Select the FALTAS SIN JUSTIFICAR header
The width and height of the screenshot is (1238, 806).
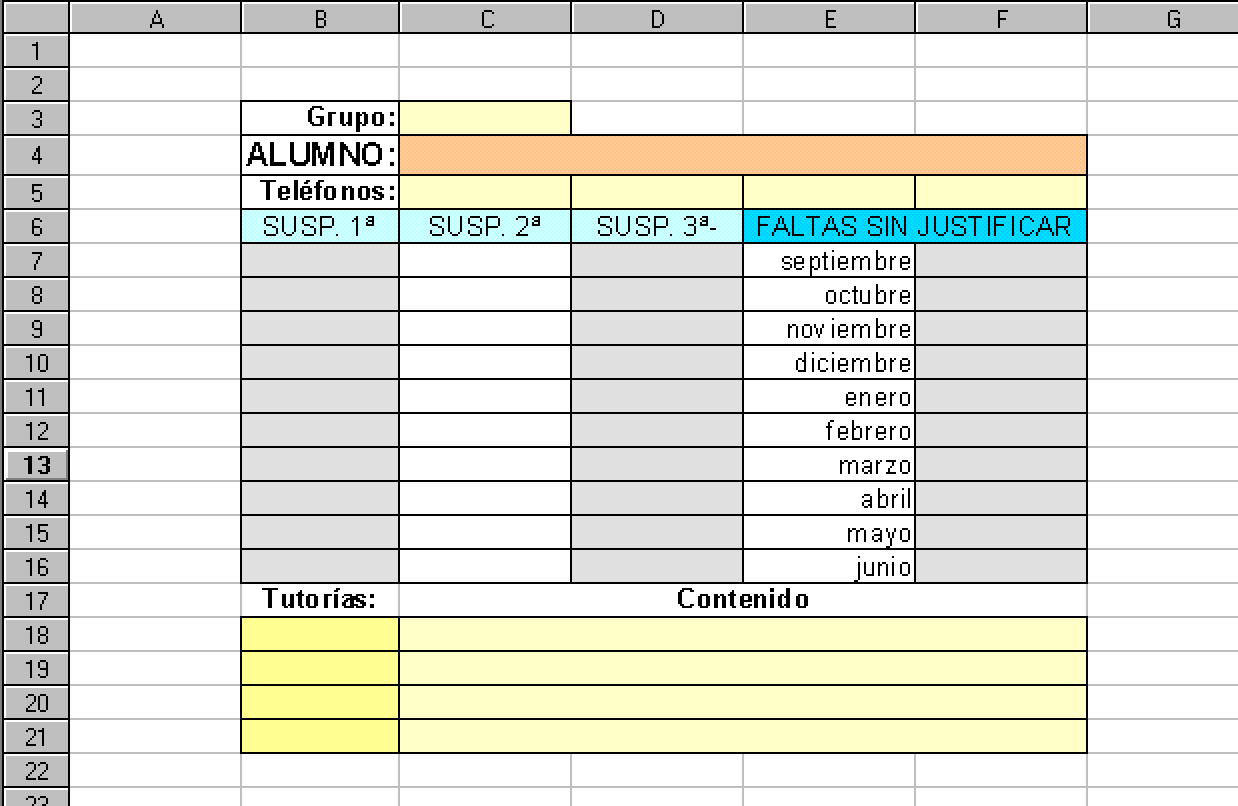point(914,227)
